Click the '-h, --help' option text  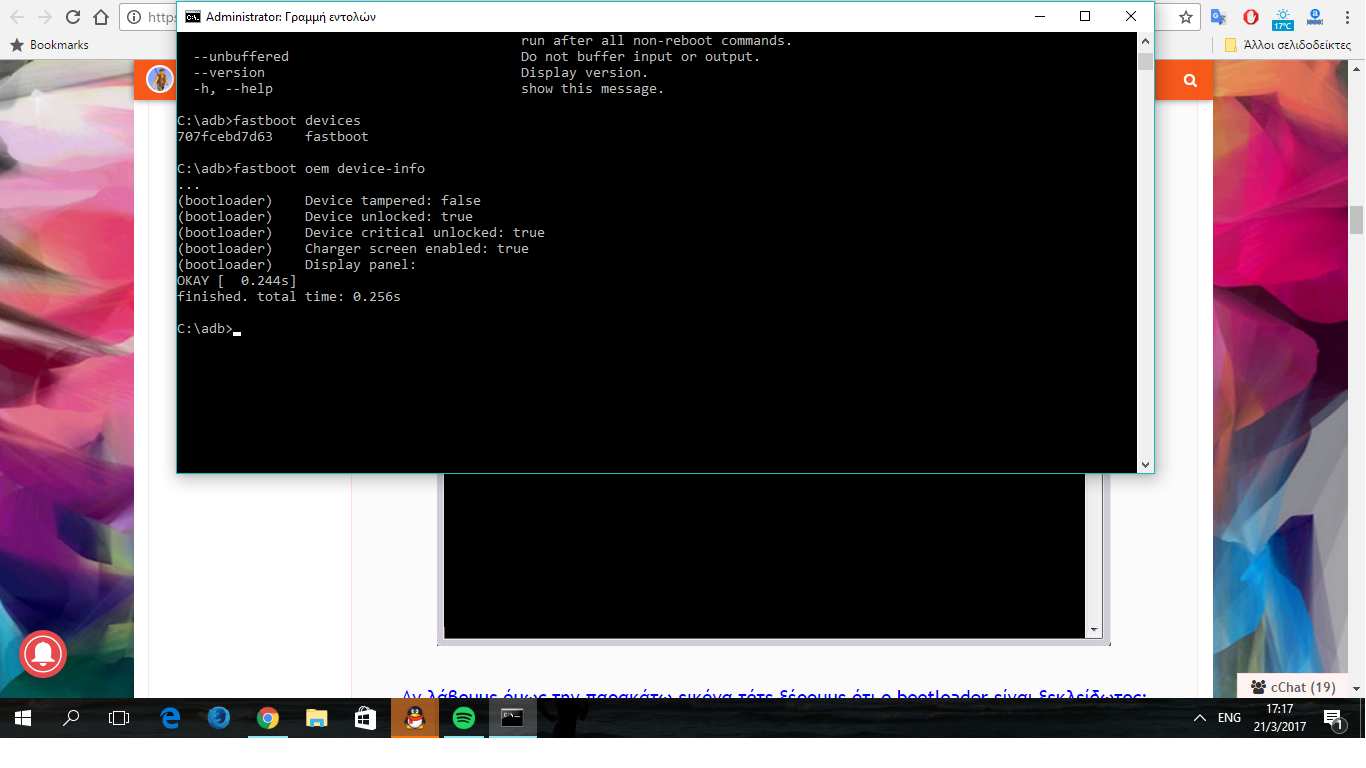tap(233, 89)
